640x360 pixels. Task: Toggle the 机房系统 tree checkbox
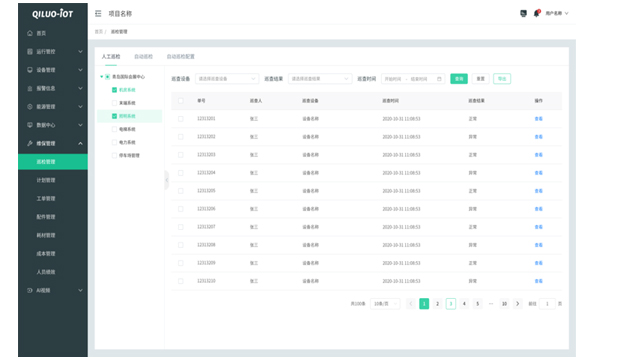(x=114, y=90)
